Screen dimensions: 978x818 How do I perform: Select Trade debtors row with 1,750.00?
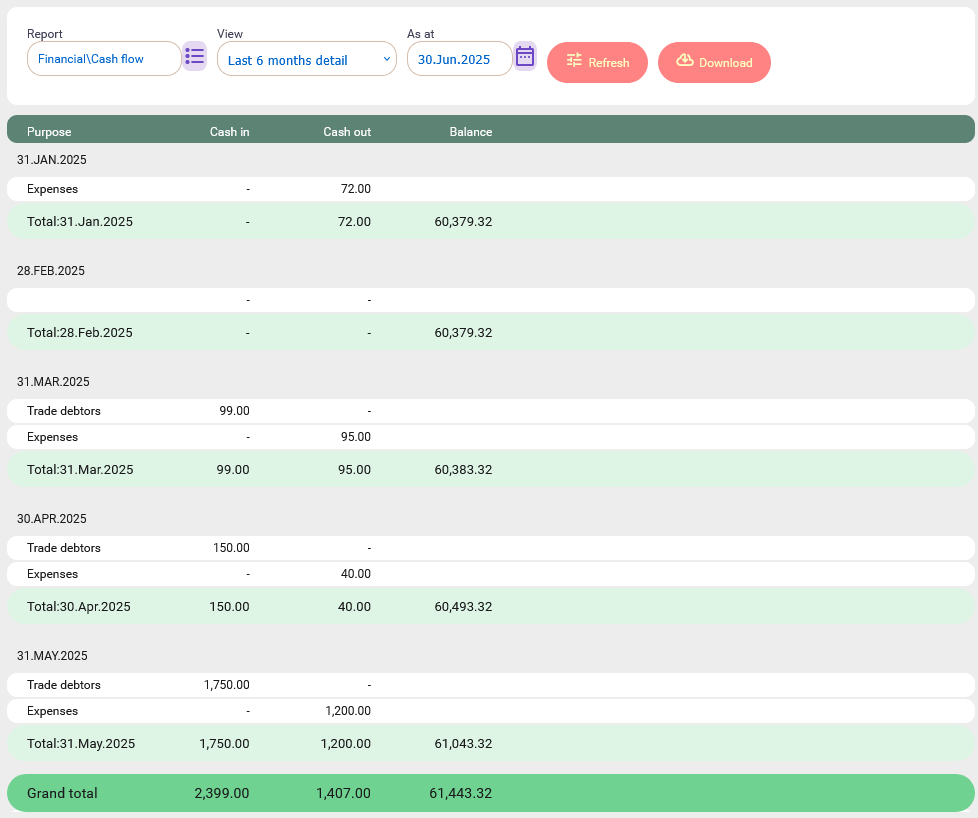491,685
